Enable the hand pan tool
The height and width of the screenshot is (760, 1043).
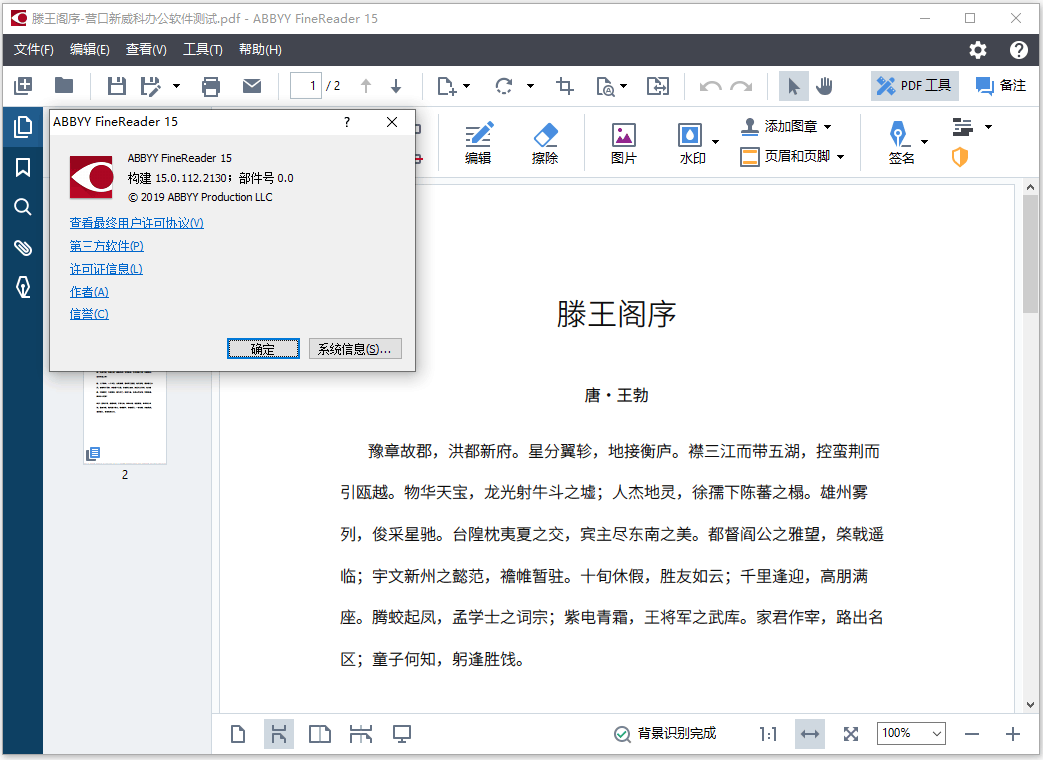coord(825,86)
